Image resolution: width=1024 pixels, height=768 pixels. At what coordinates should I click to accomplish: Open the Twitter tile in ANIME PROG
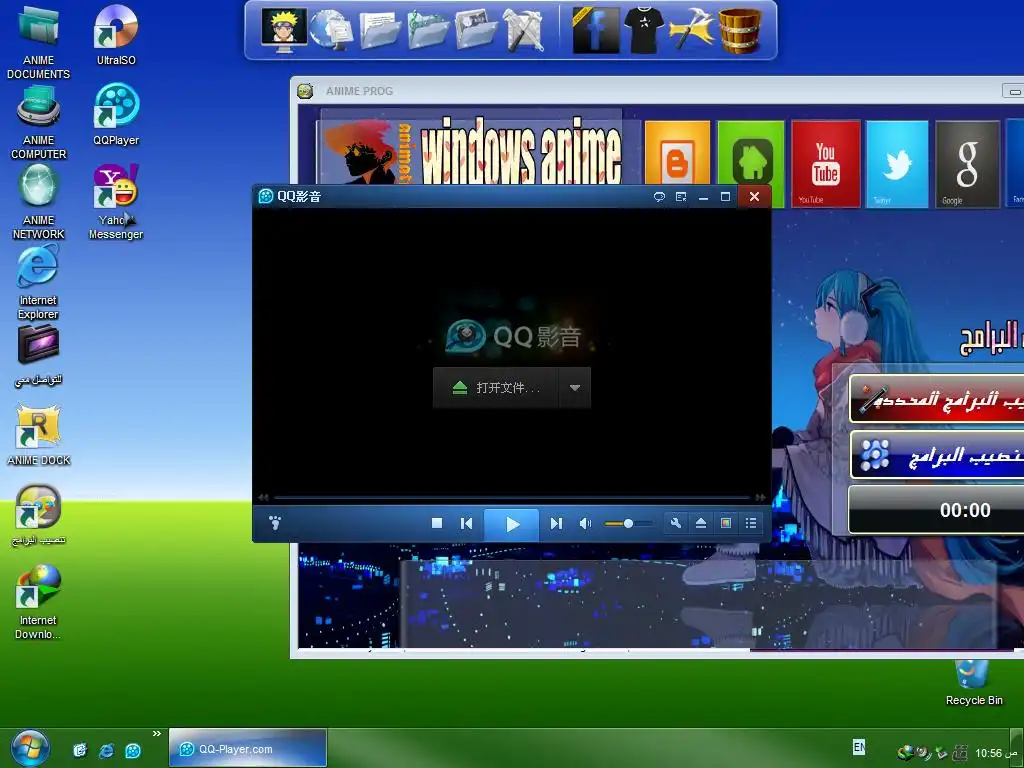pos(897,163)
